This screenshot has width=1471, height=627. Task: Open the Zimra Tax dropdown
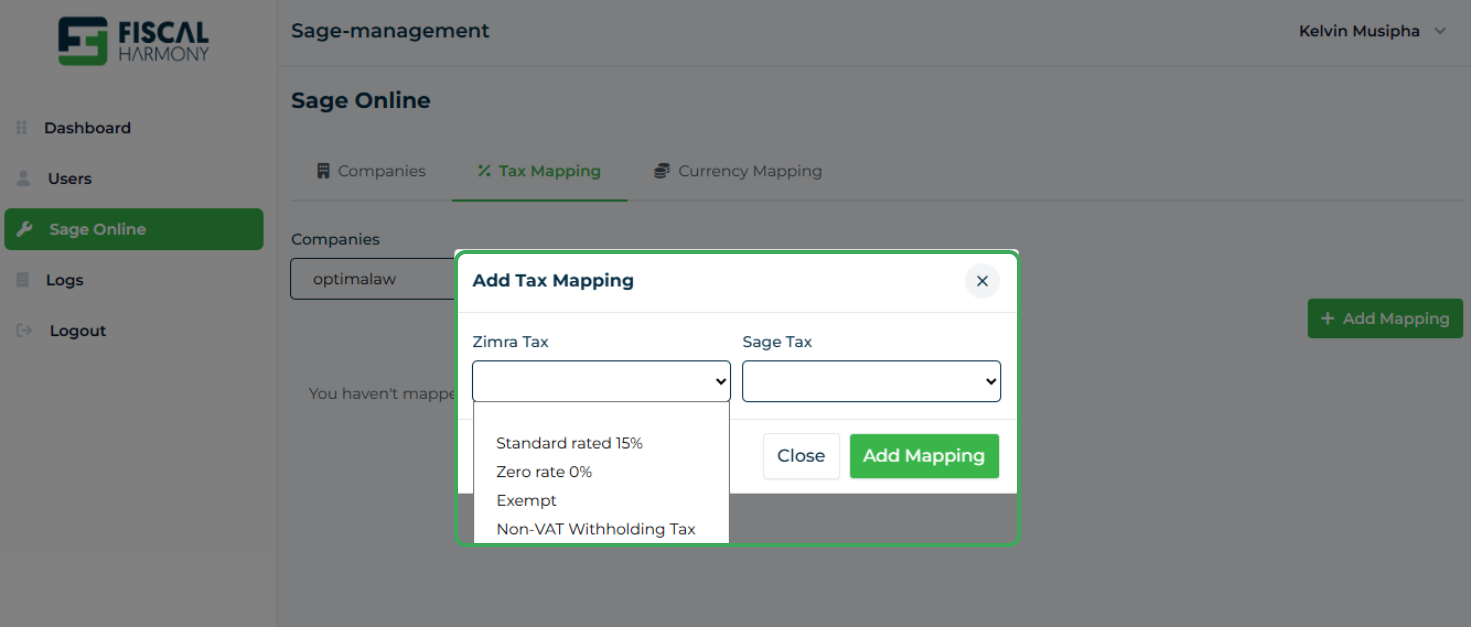pos(601,381)
